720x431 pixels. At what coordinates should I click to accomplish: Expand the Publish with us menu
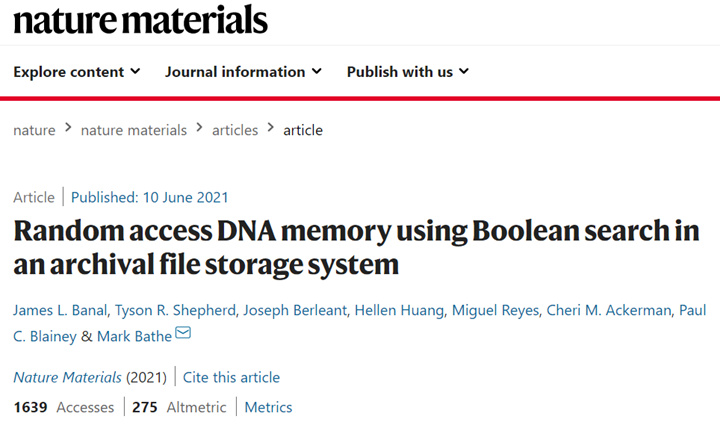click(408, 72)
